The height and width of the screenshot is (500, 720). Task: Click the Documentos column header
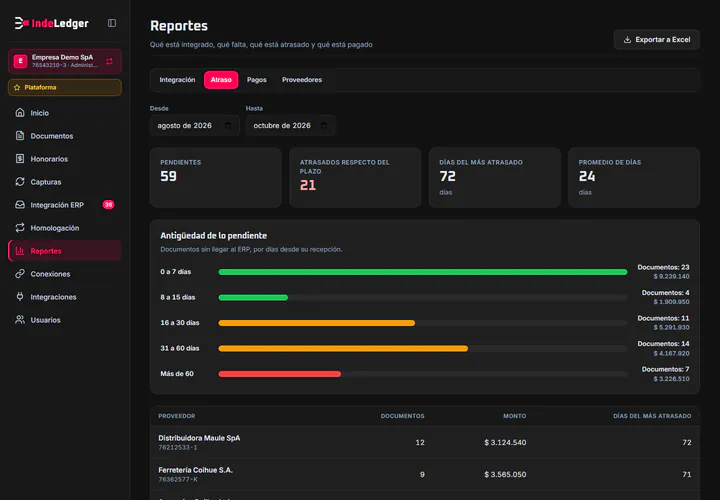coord(402,416)
